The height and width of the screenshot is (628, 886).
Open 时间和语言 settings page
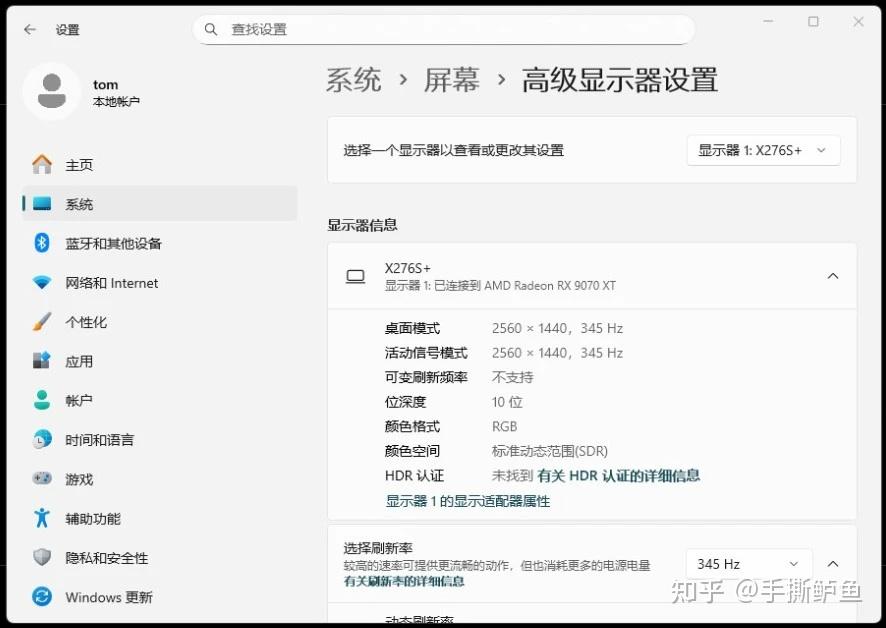click(x=160, y=440)
